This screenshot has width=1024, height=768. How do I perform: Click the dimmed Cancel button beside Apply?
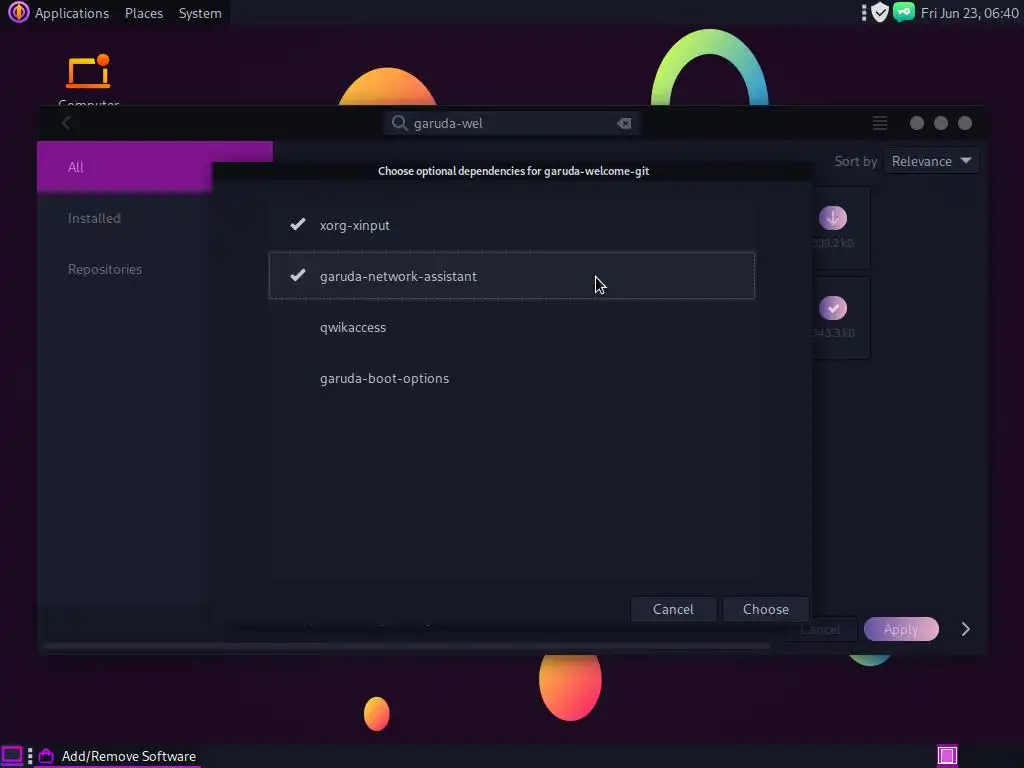click(820, 630)
